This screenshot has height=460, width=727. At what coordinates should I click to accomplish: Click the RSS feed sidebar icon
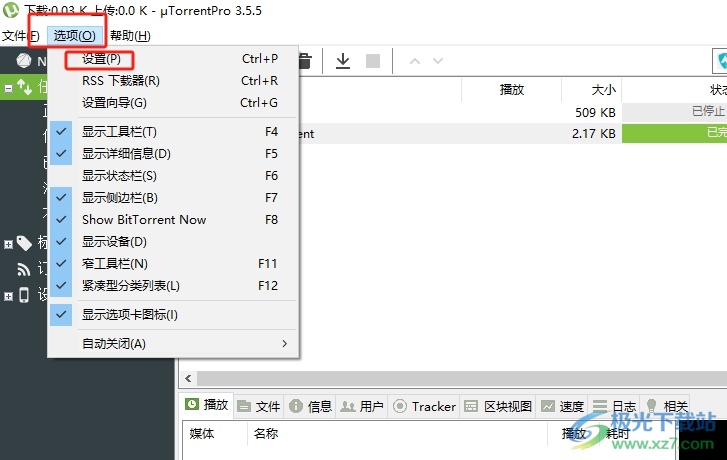(24, 269)
